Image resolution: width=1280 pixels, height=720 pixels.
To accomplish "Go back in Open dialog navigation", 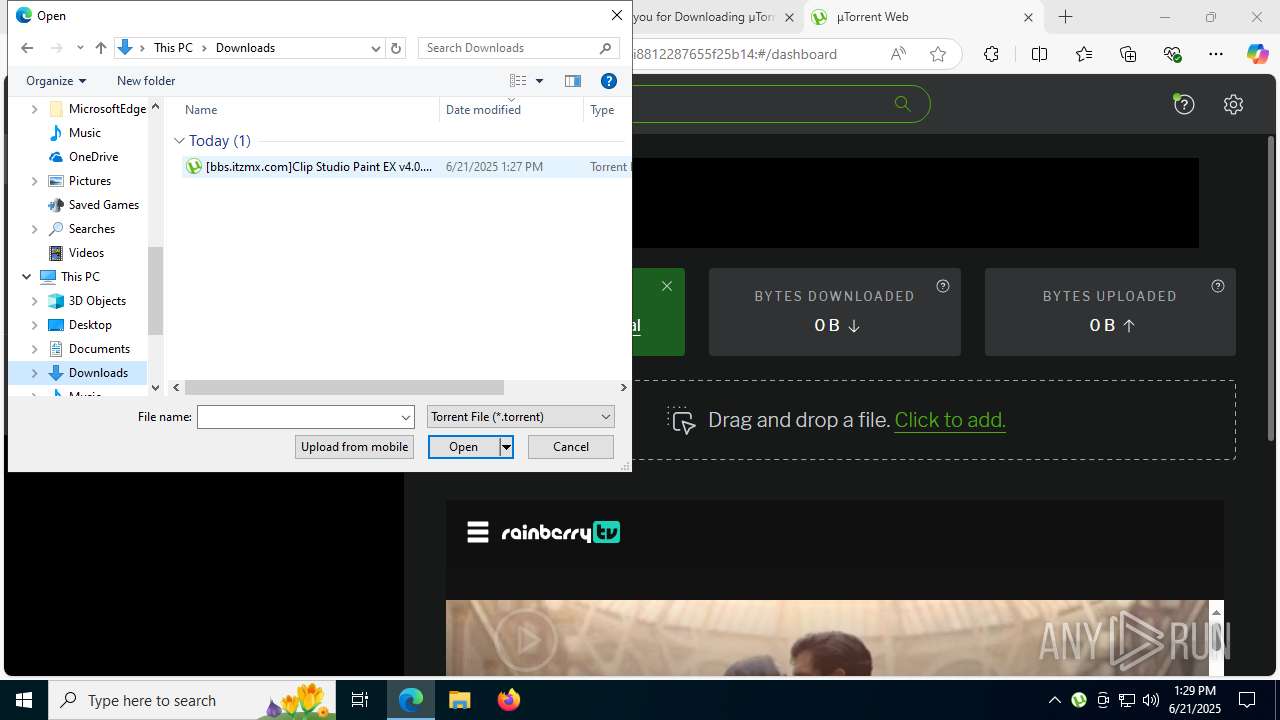I will point(27,48).
